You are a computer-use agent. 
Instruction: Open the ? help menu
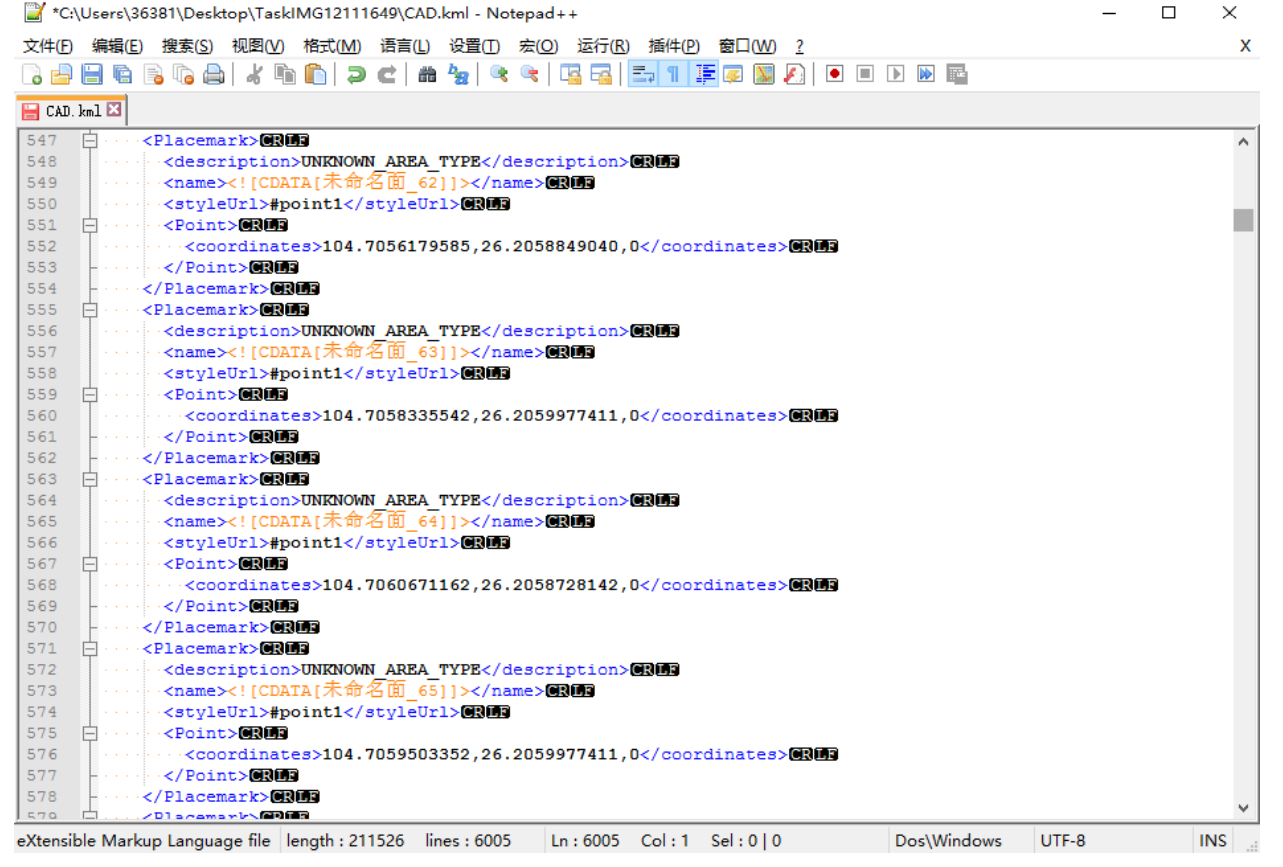point(799,46)
